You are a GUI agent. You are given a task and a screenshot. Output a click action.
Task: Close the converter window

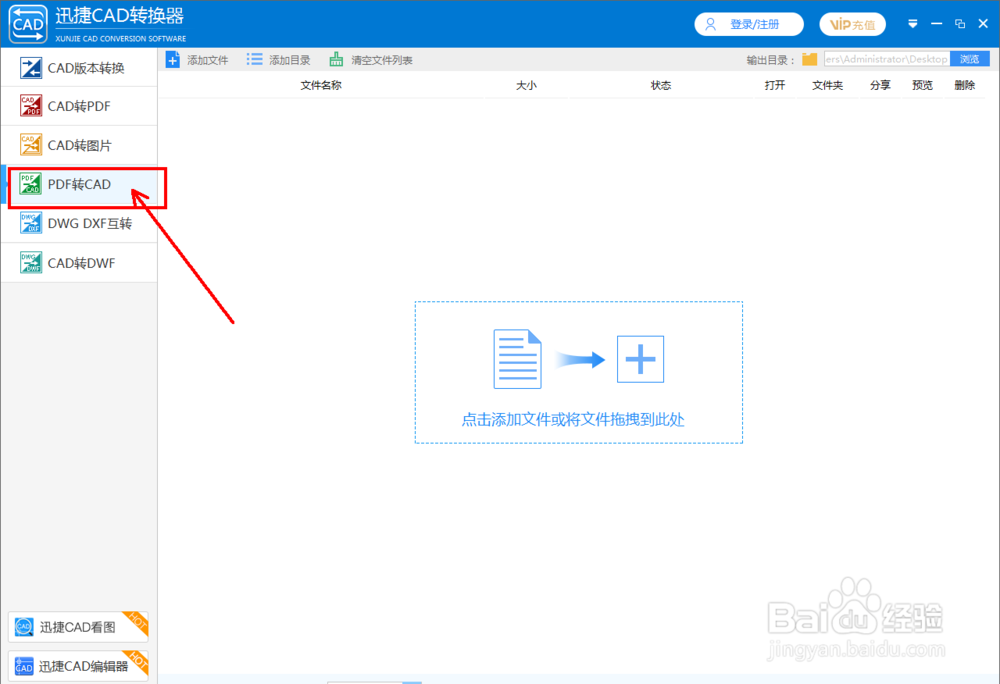pyautogui.click(x=983, y=24)
